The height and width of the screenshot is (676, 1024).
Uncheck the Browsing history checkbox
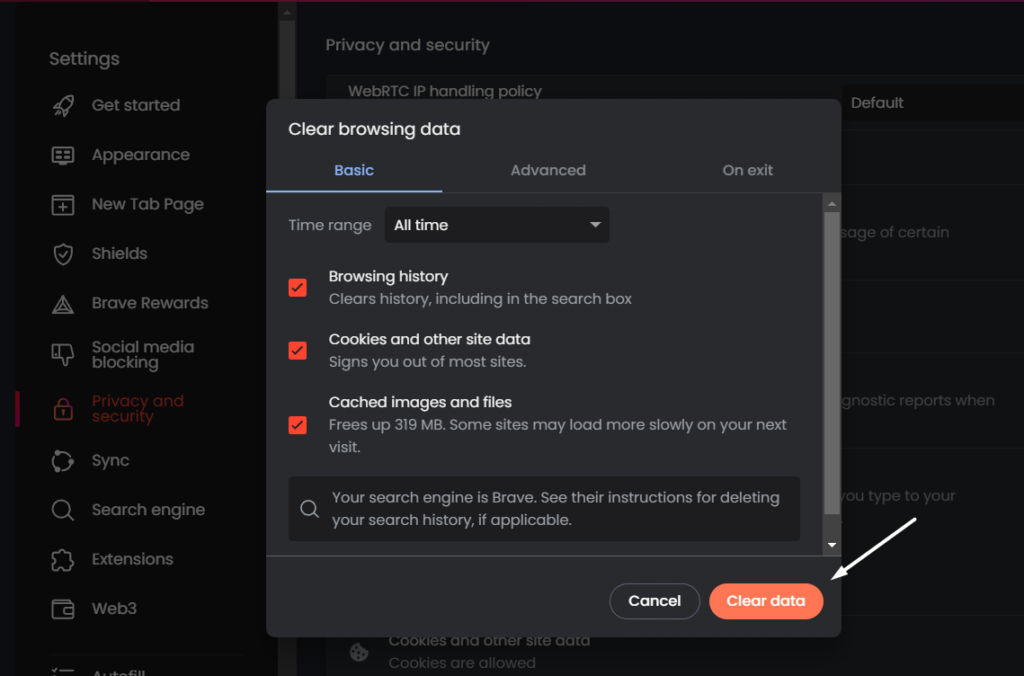(x=298, y=288)
